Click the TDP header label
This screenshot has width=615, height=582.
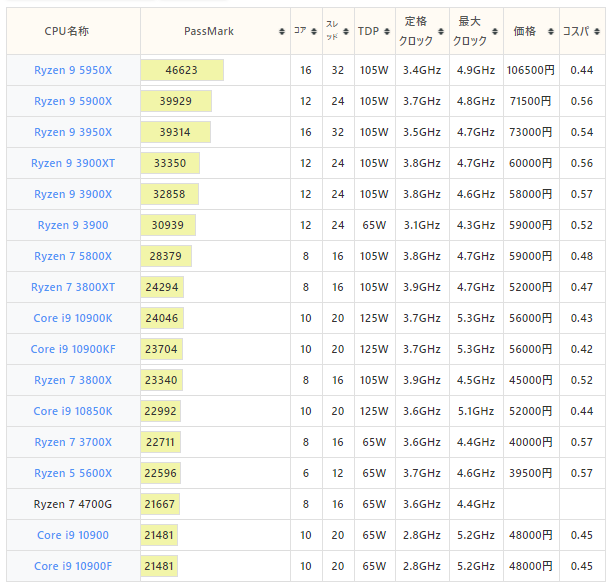click(368, 31)
